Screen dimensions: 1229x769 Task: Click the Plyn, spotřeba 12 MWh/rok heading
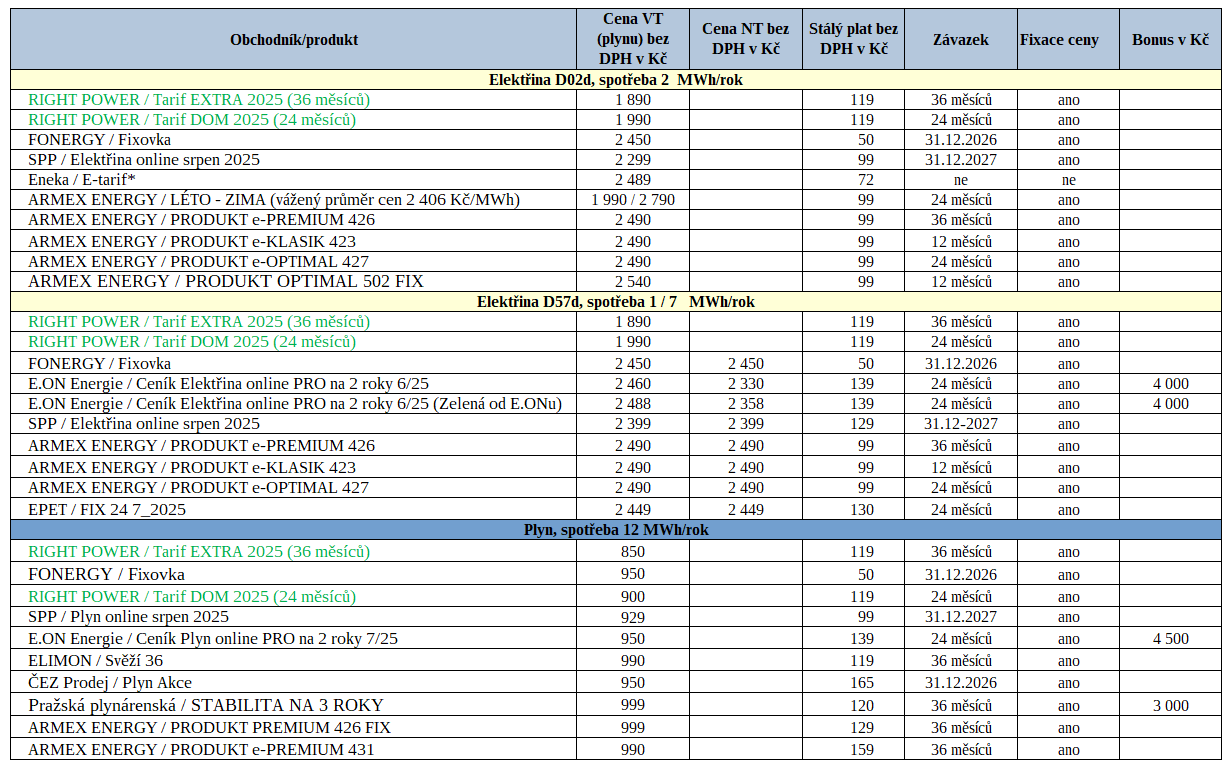(x=616, y=530)
